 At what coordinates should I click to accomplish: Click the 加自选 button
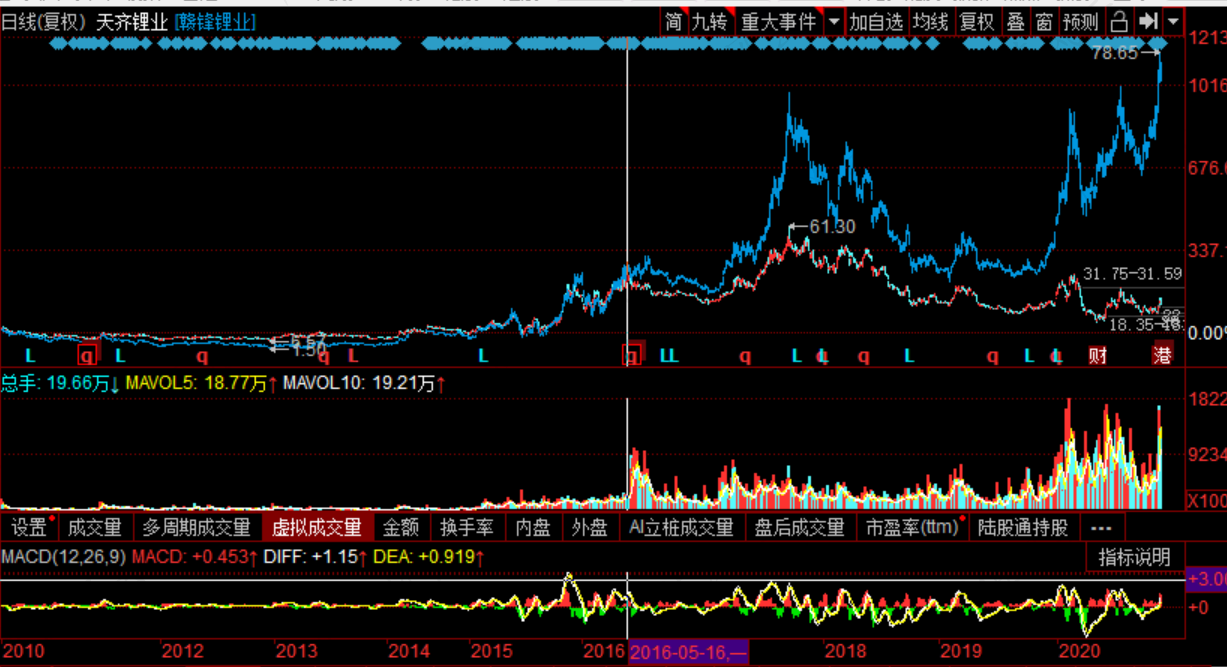[x=876, y=21]
